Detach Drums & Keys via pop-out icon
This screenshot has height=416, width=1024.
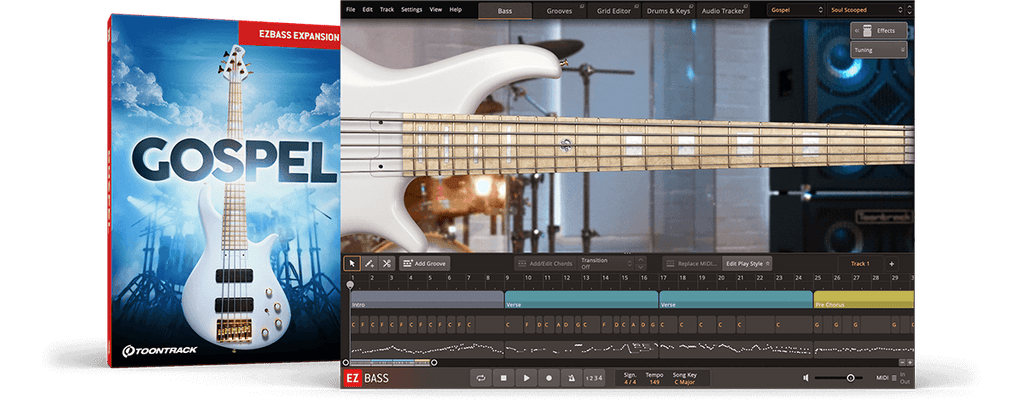tap(691, 7)
